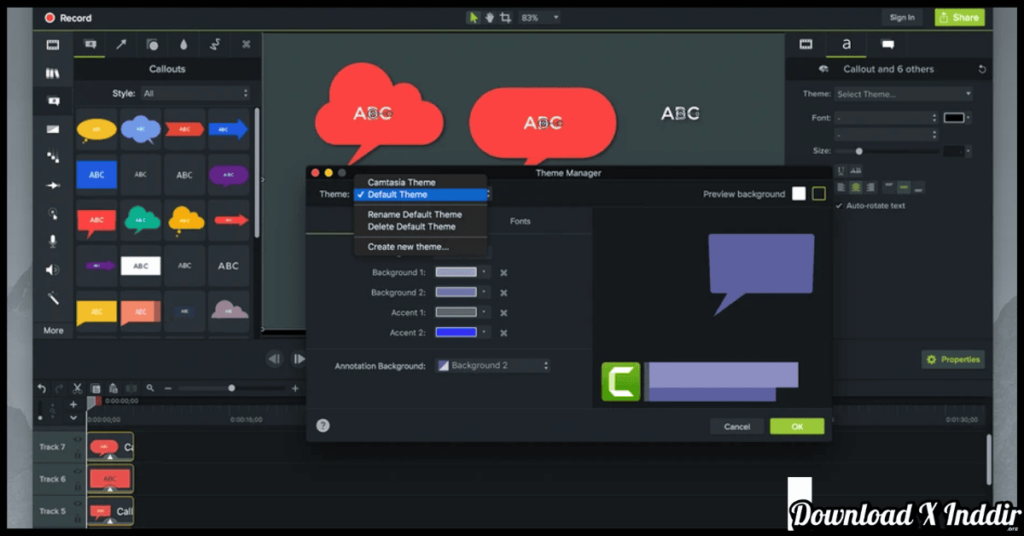
Task: Click the timeline zoom magnifier icon
Action: click(x=150, y=388)
